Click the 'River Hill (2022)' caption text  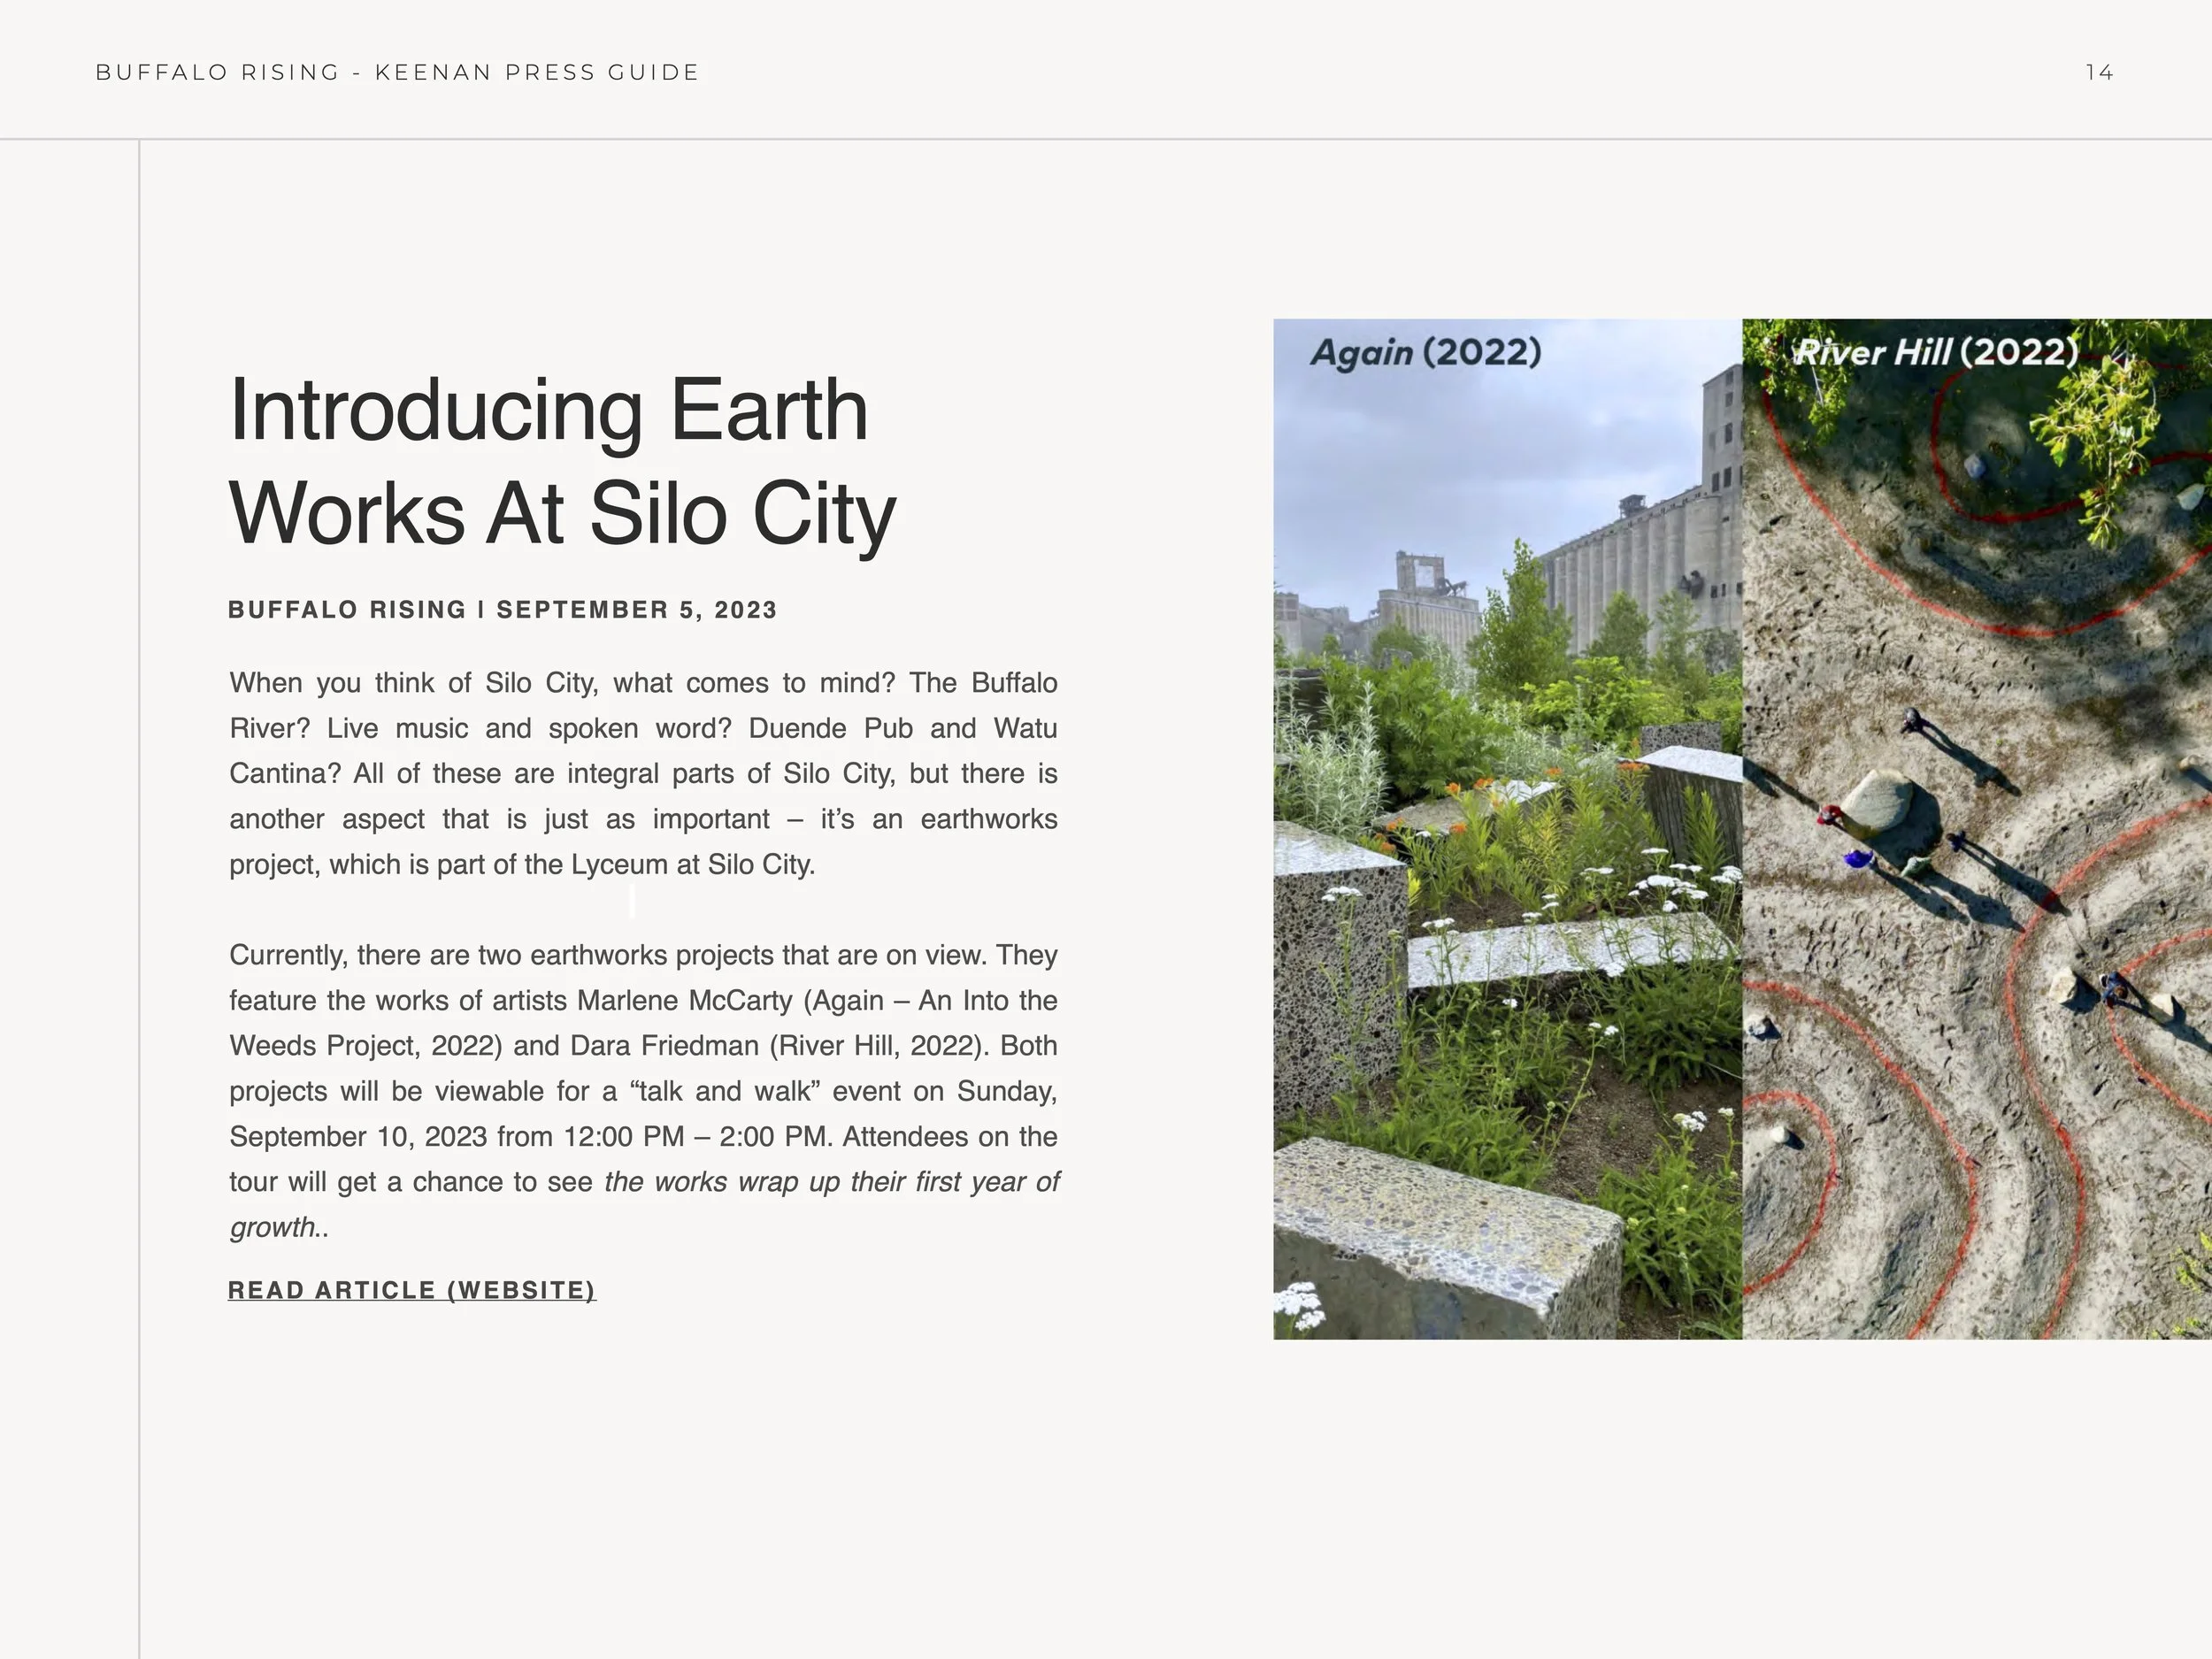pyautogui.click(x=1935, y=352)
